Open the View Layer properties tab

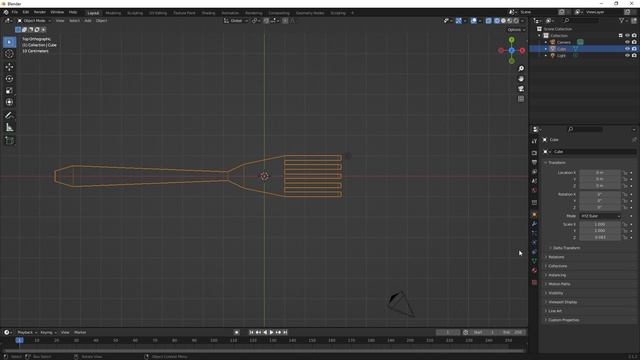point(534,171)
